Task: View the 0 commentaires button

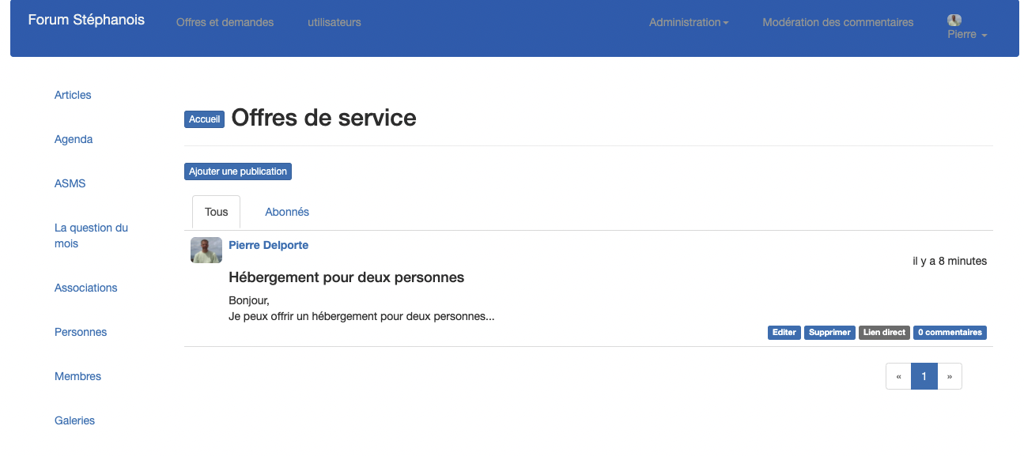Action: pyautogui.click(x=949, y=332)
